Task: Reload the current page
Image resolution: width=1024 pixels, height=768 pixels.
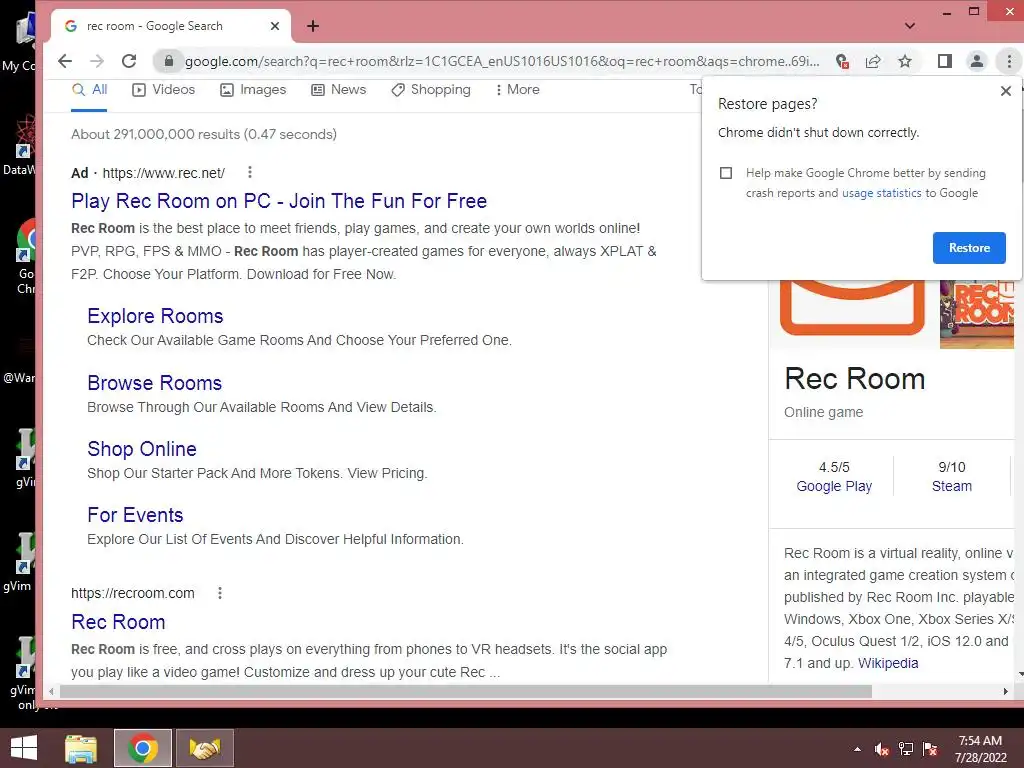Action: click(129, 61)
